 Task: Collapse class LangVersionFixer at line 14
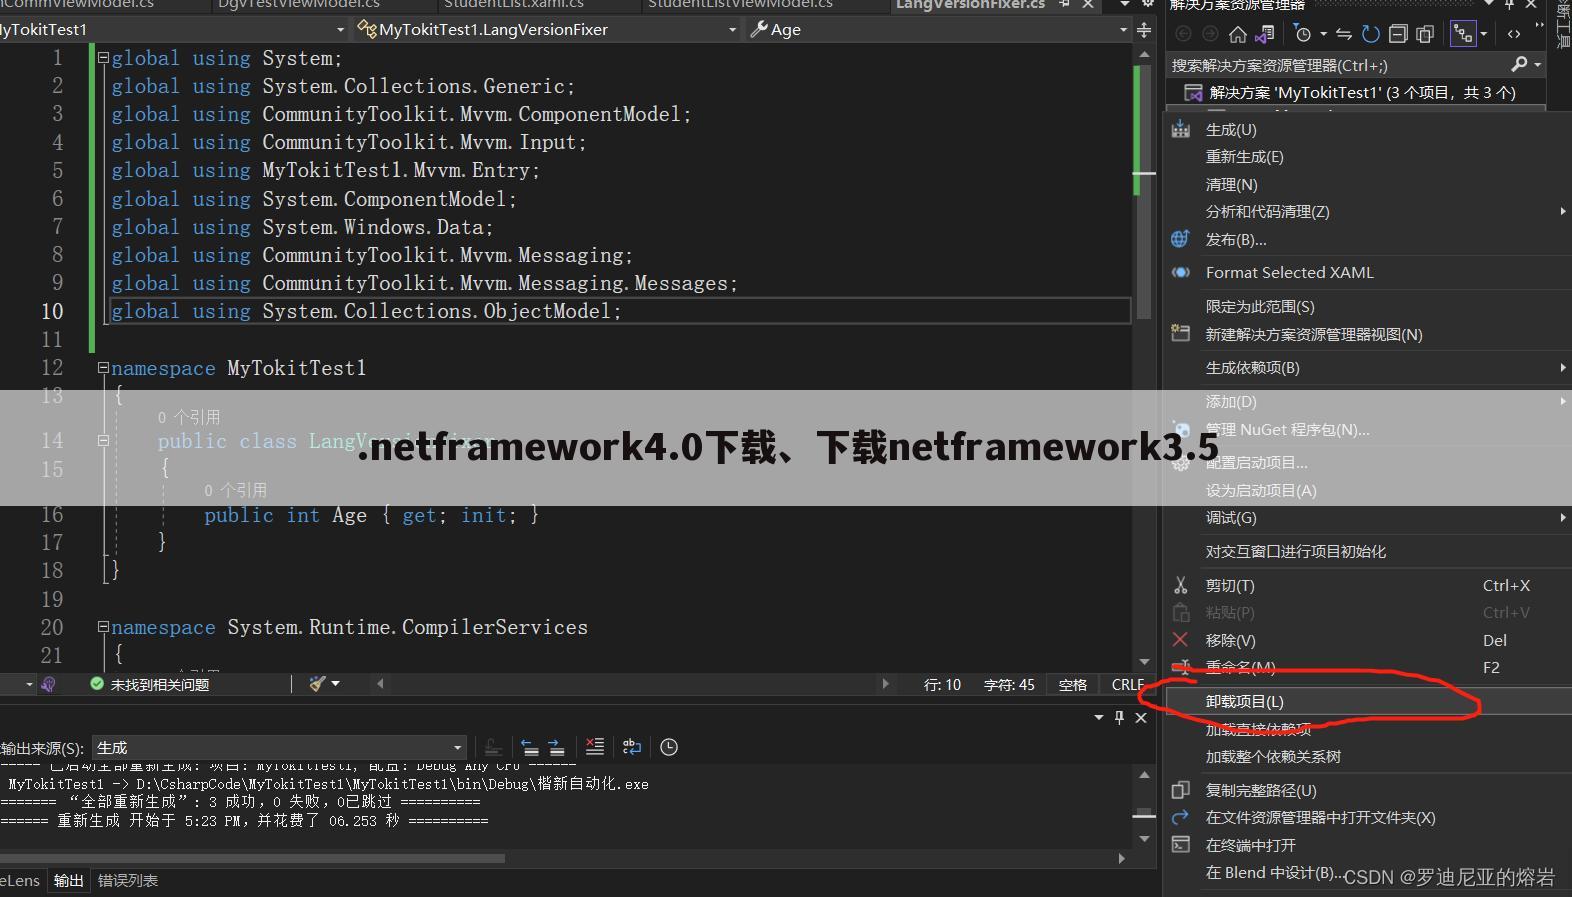pyautogui.click(x=103, y=440)
